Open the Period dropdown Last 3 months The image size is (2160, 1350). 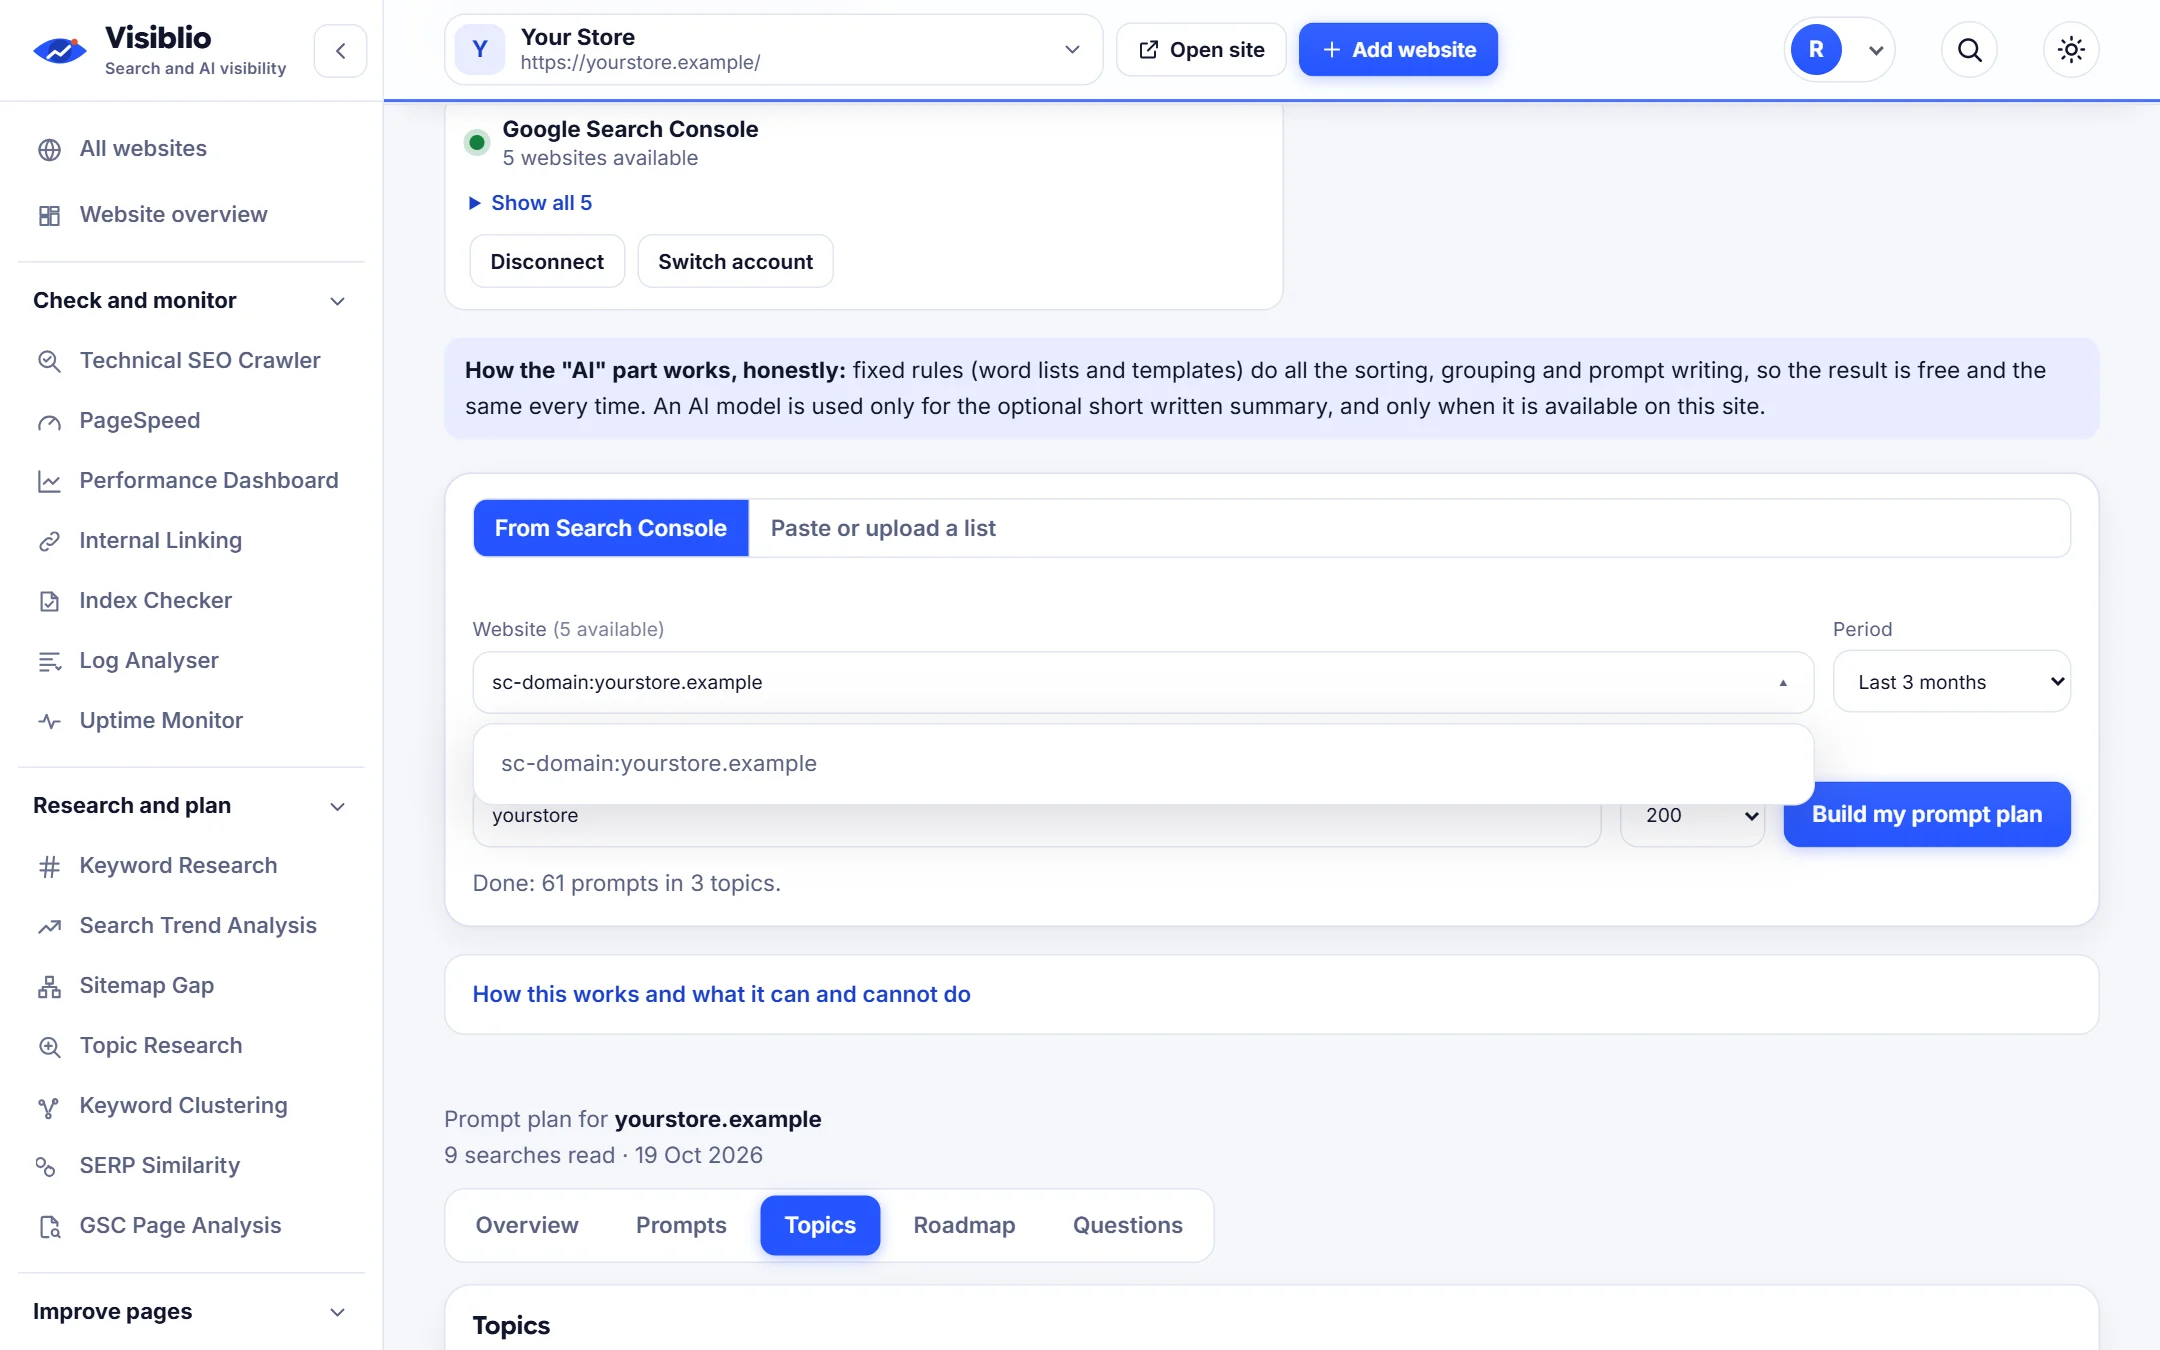click(x=1951, y=682)
